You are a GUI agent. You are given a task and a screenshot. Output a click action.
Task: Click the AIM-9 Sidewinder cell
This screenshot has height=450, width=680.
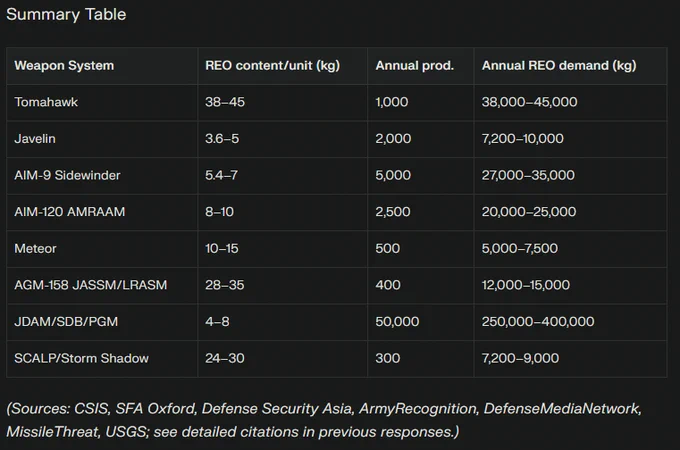tap(67, 175)
